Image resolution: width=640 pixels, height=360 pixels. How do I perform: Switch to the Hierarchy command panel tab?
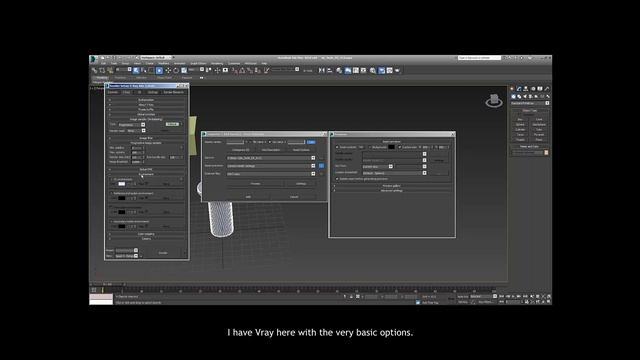coord(526,89)
